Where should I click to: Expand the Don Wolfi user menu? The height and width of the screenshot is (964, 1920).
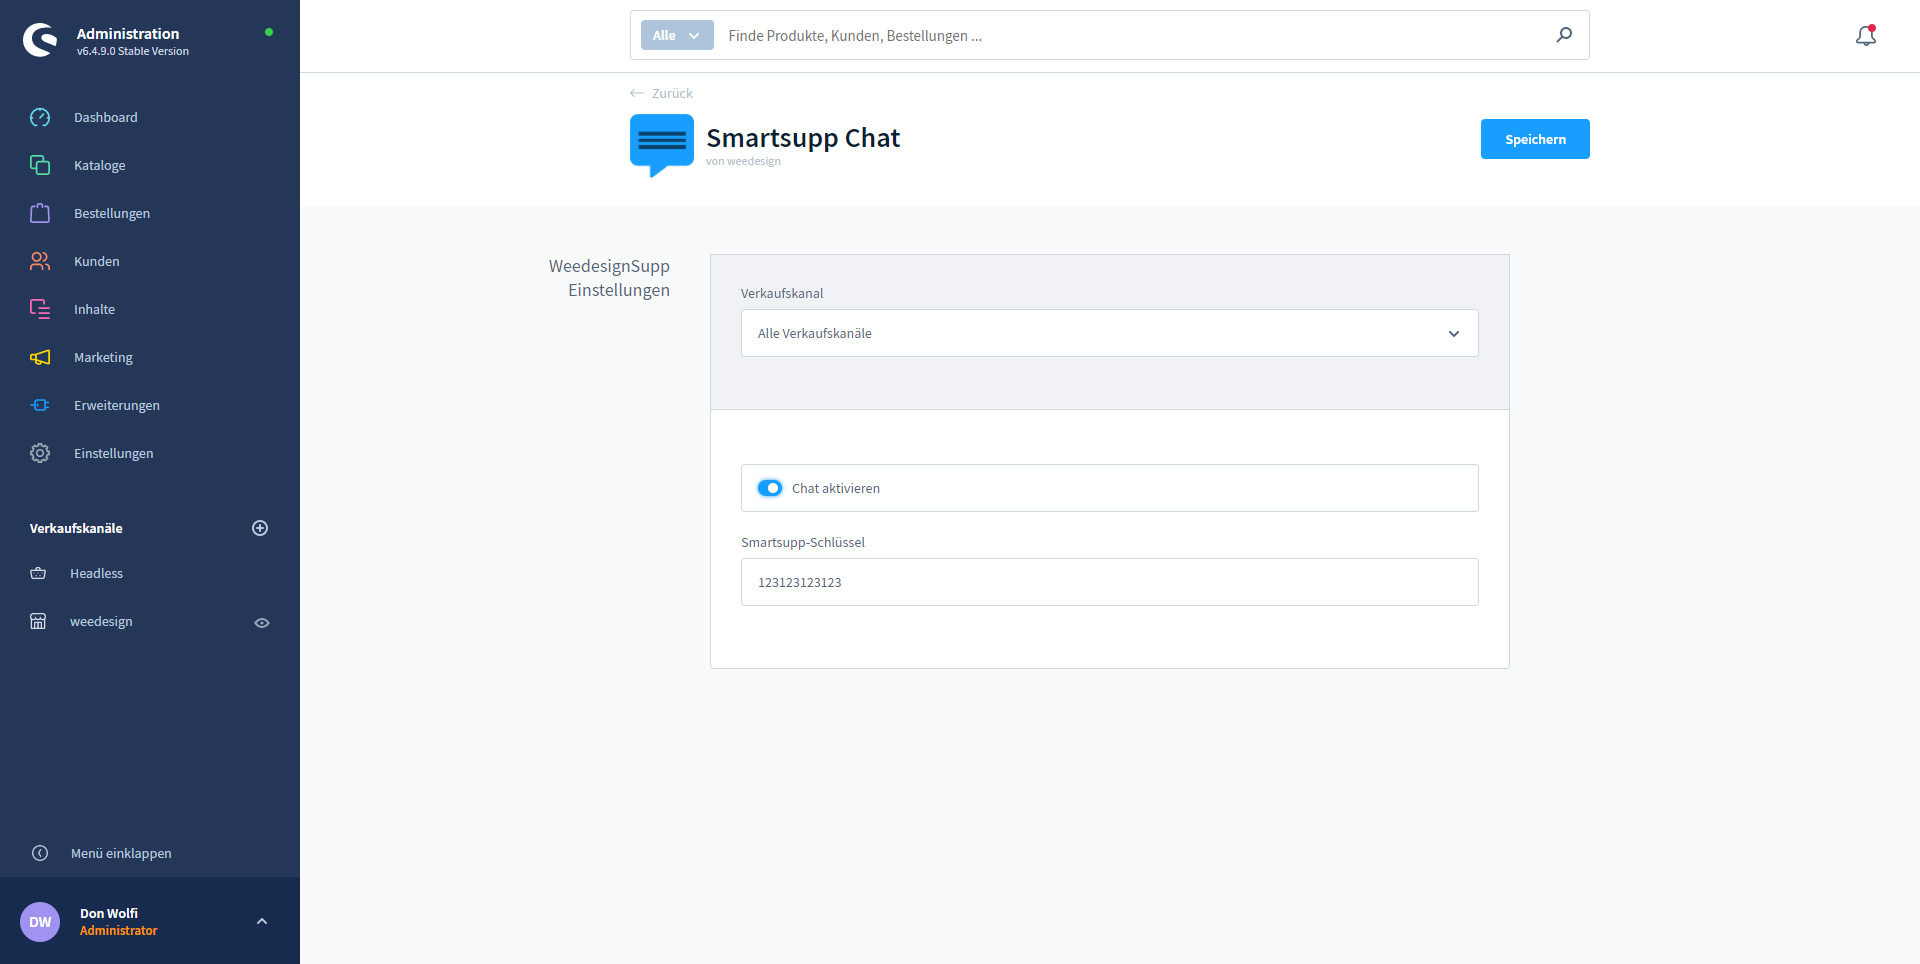(262, 921)
